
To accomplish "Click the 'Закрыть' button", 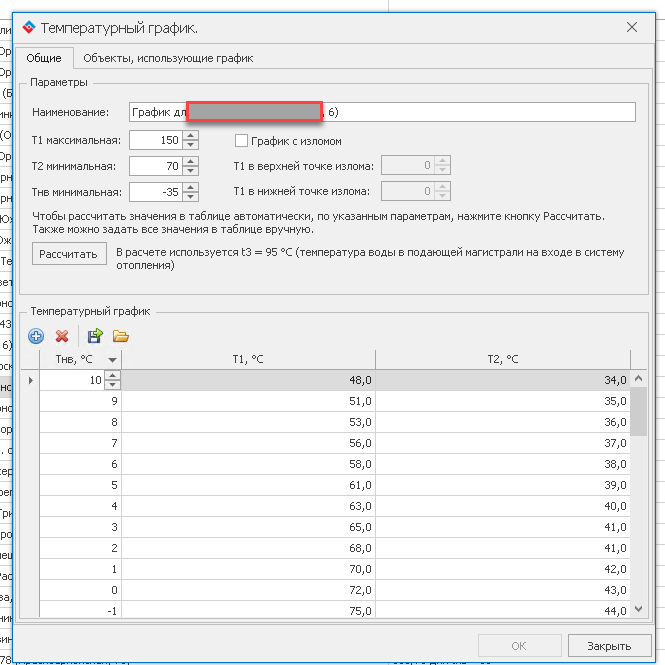I will pos(608,646).
